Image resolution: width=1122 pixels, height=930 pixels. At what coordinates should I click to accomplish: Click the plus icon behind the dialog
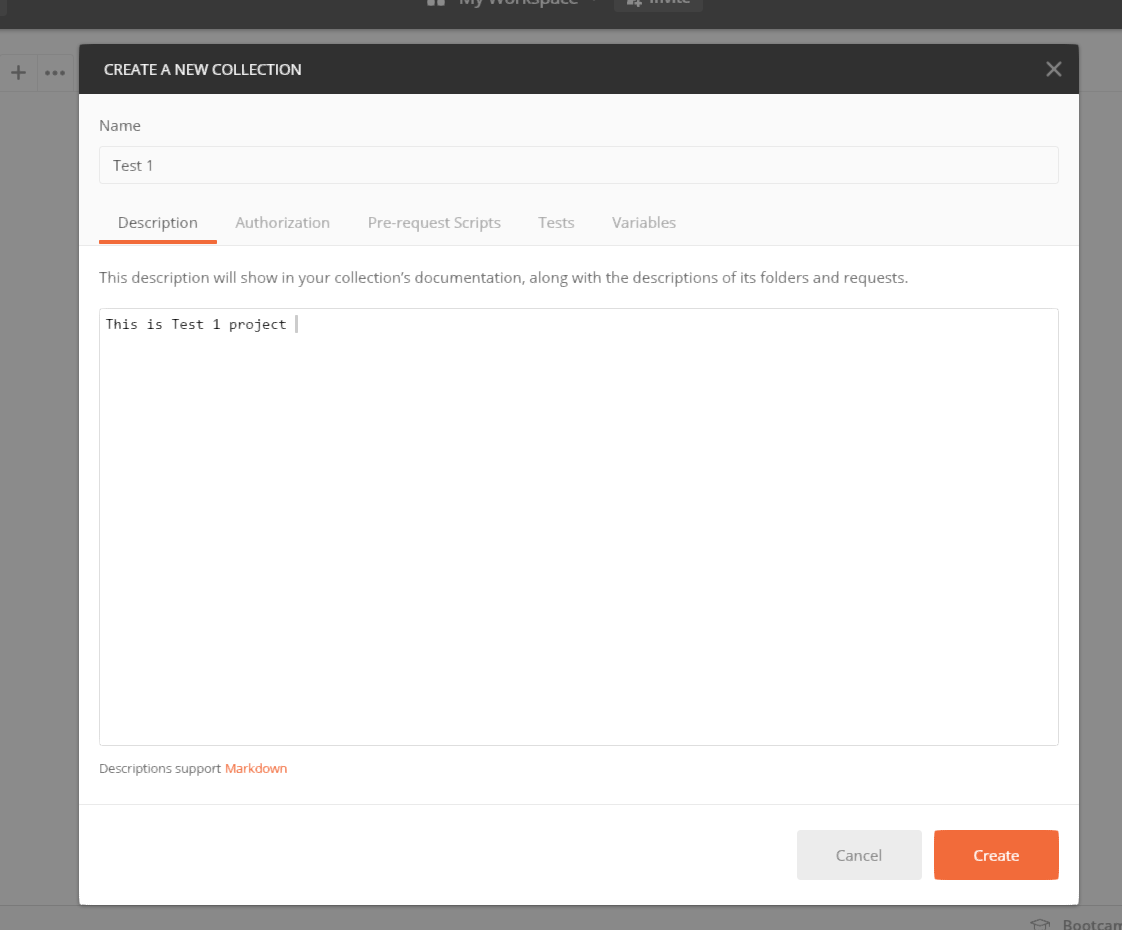tap(19, 72)
